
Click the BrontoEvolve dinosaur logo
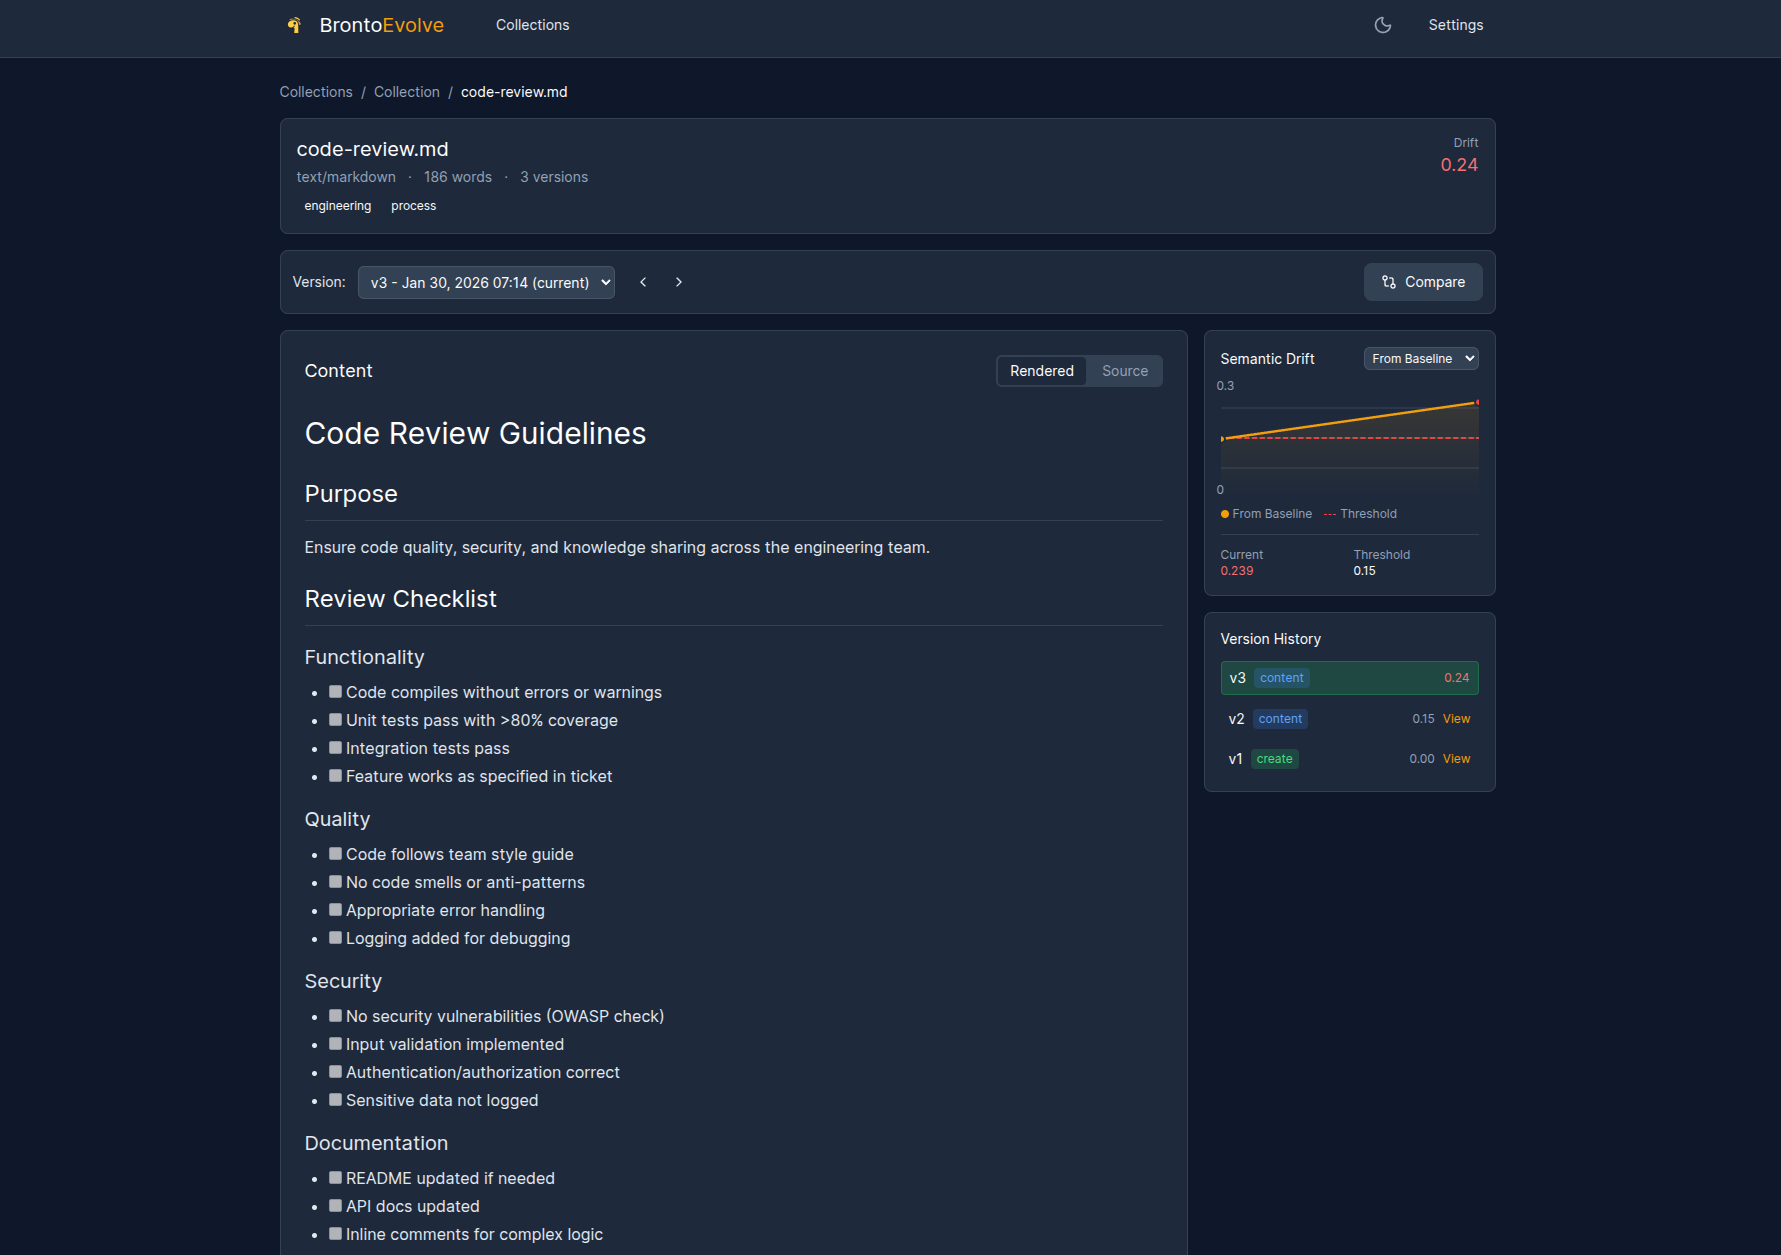(294, 25)
